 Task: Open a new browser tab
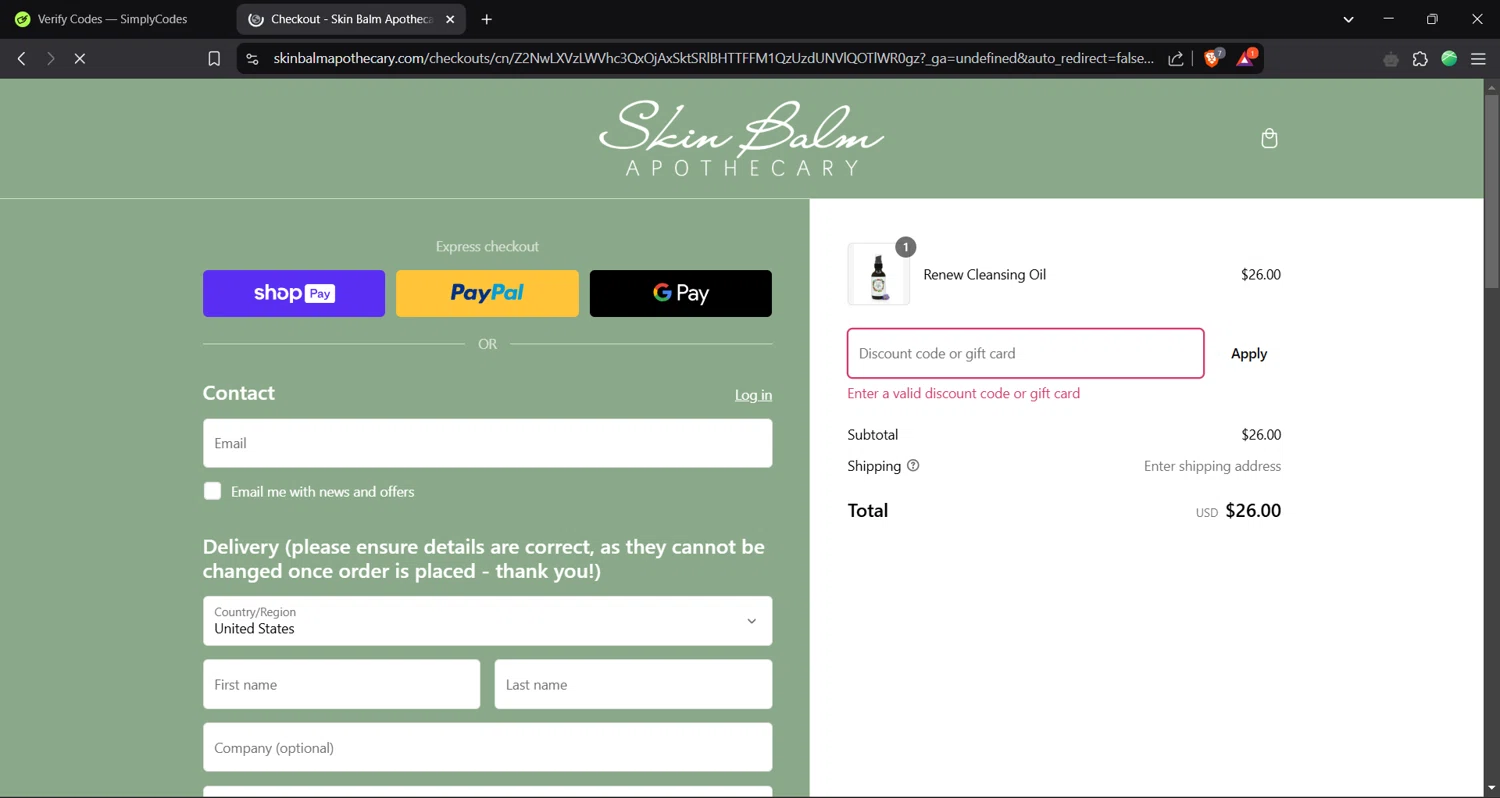tap(486, 19)
